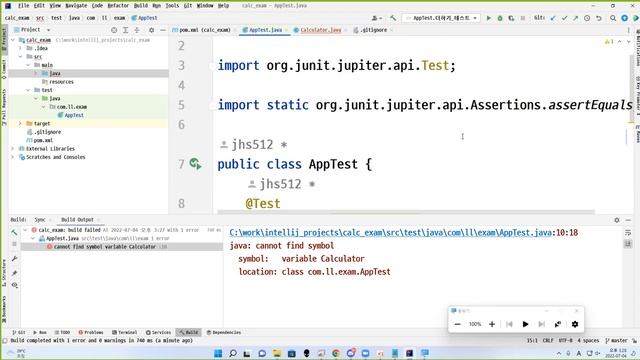Open settings in the floating magnifier window
The width and height of the screenshot is (640, 360).
click(x=575, y=324)
